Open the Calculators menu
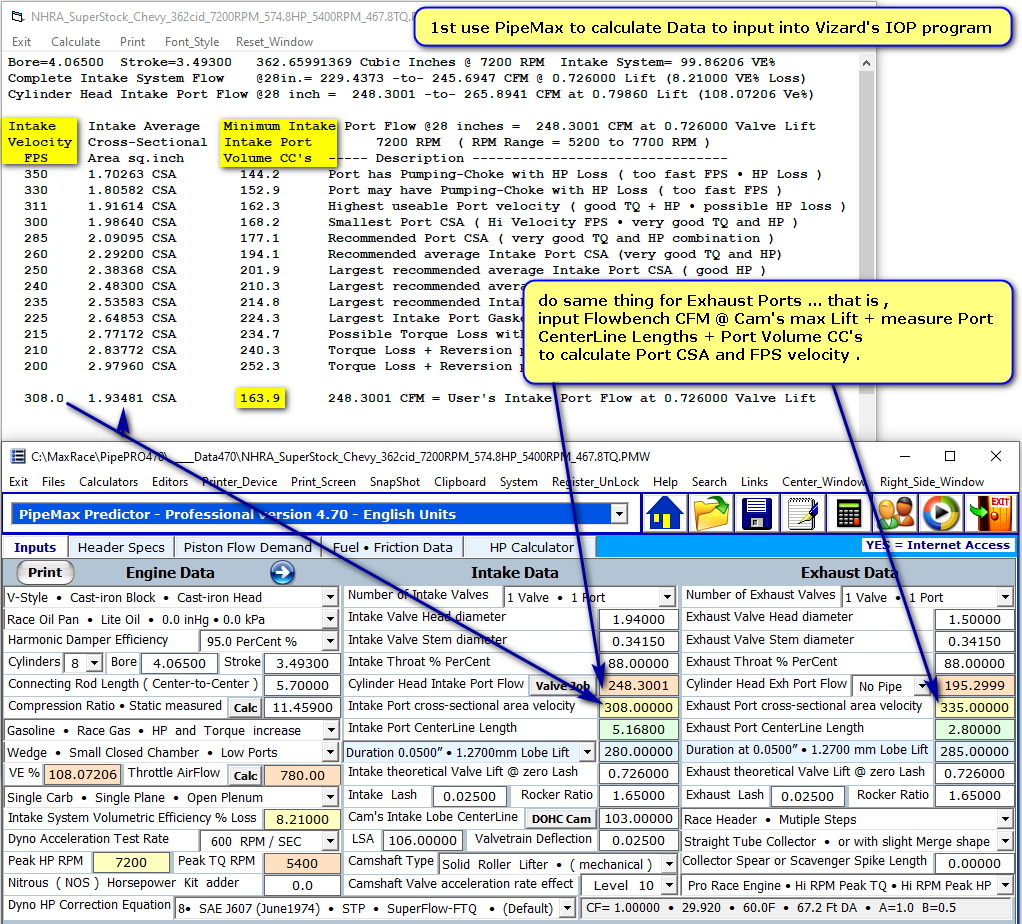This screenshot has width=1022, height=924. [x=108, y=482]
